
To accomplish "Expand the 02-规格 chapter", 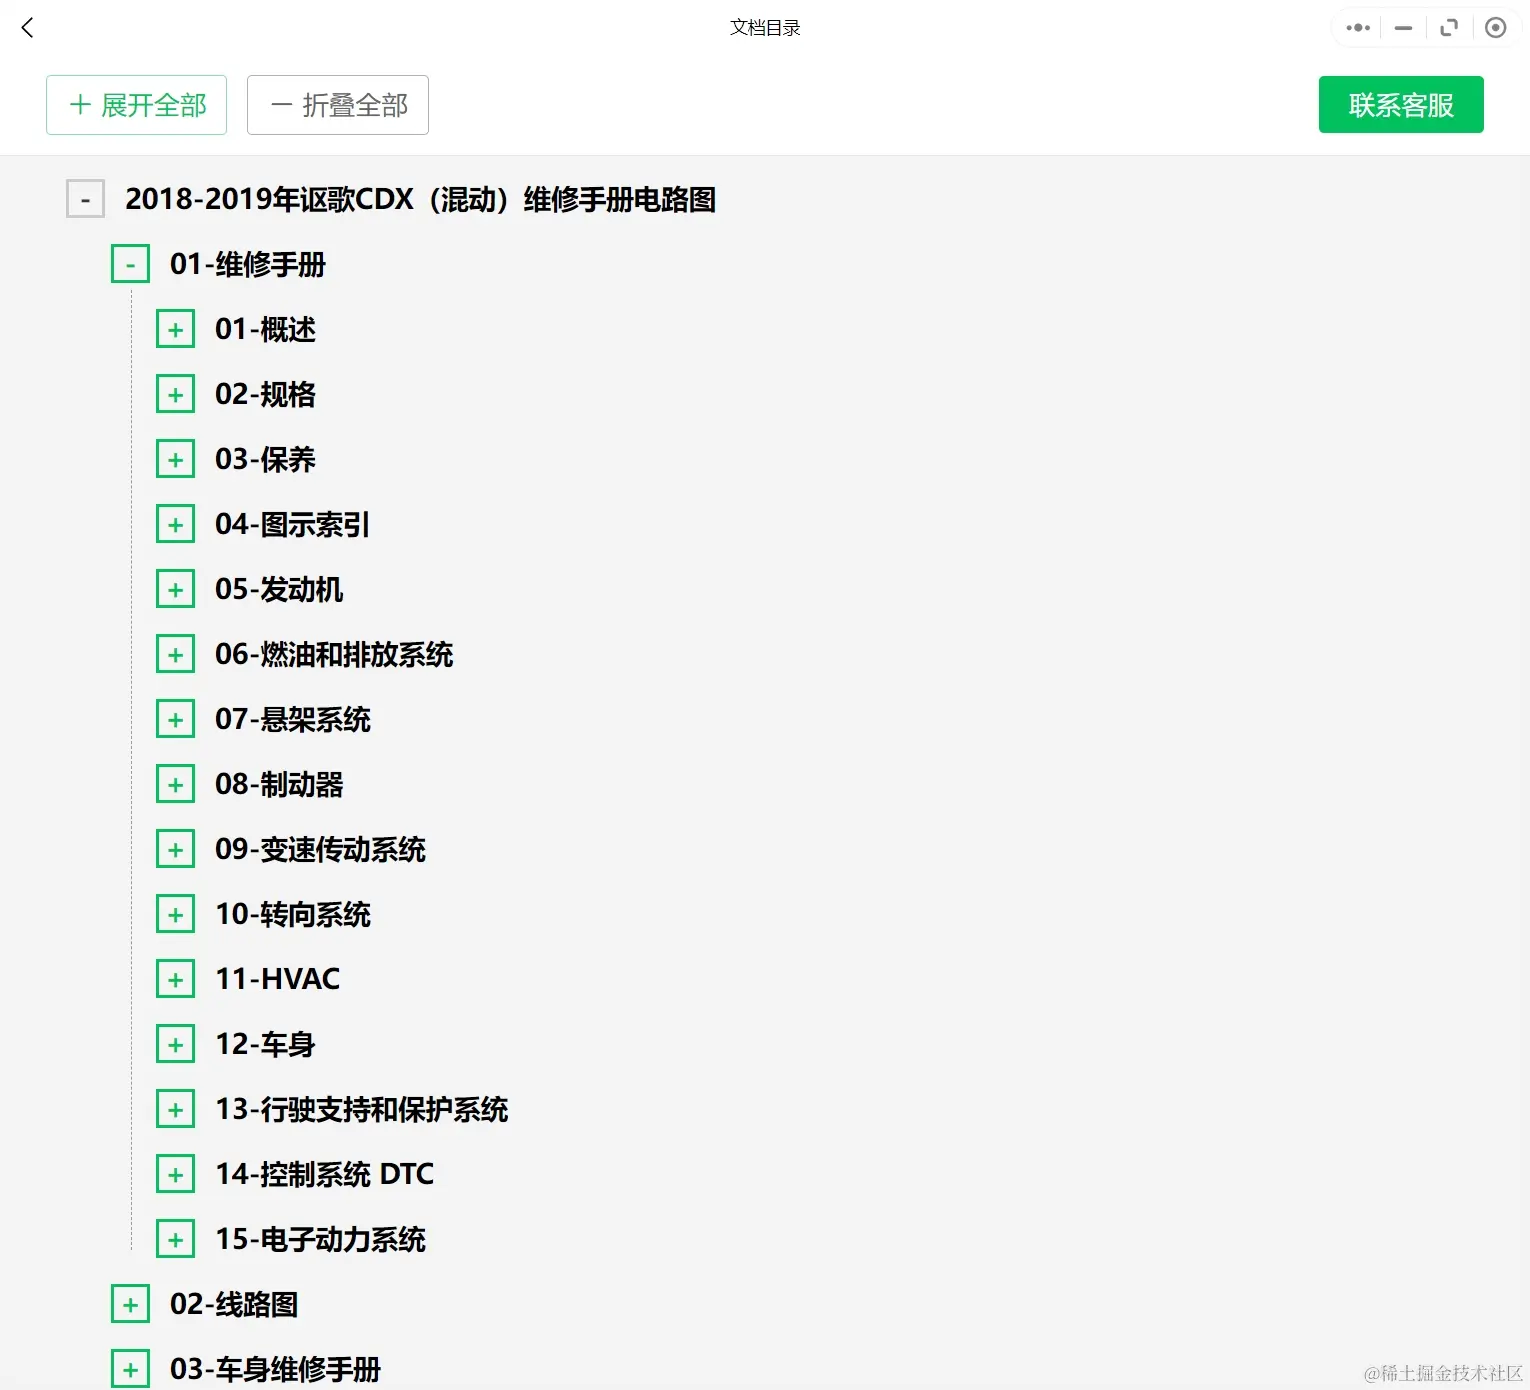I will point(176,393).
